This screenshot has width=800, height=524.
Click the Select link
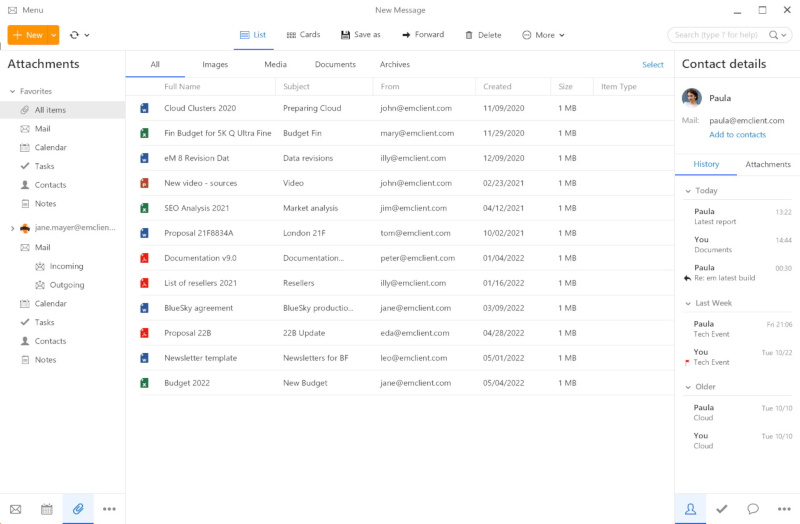[x=653, y=65]
